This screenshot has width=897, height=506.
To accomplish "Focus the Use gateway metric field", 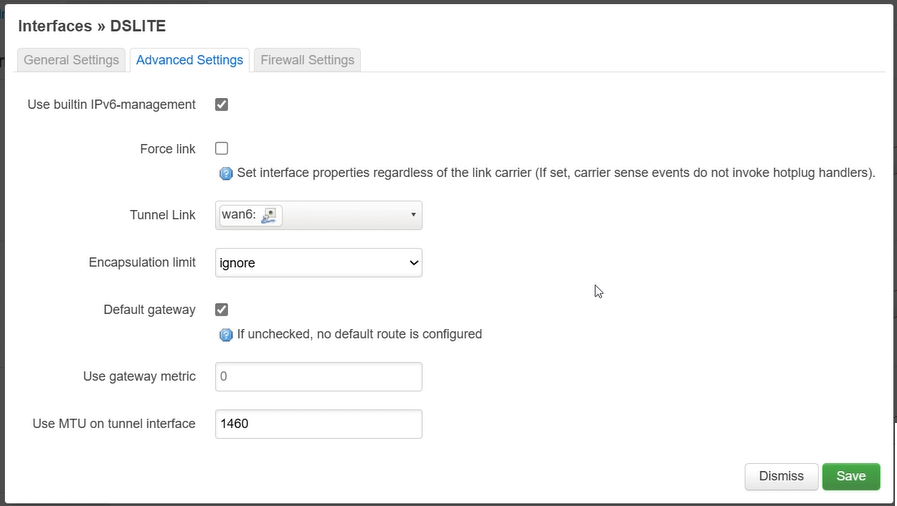I will click(x=319, y=377).
